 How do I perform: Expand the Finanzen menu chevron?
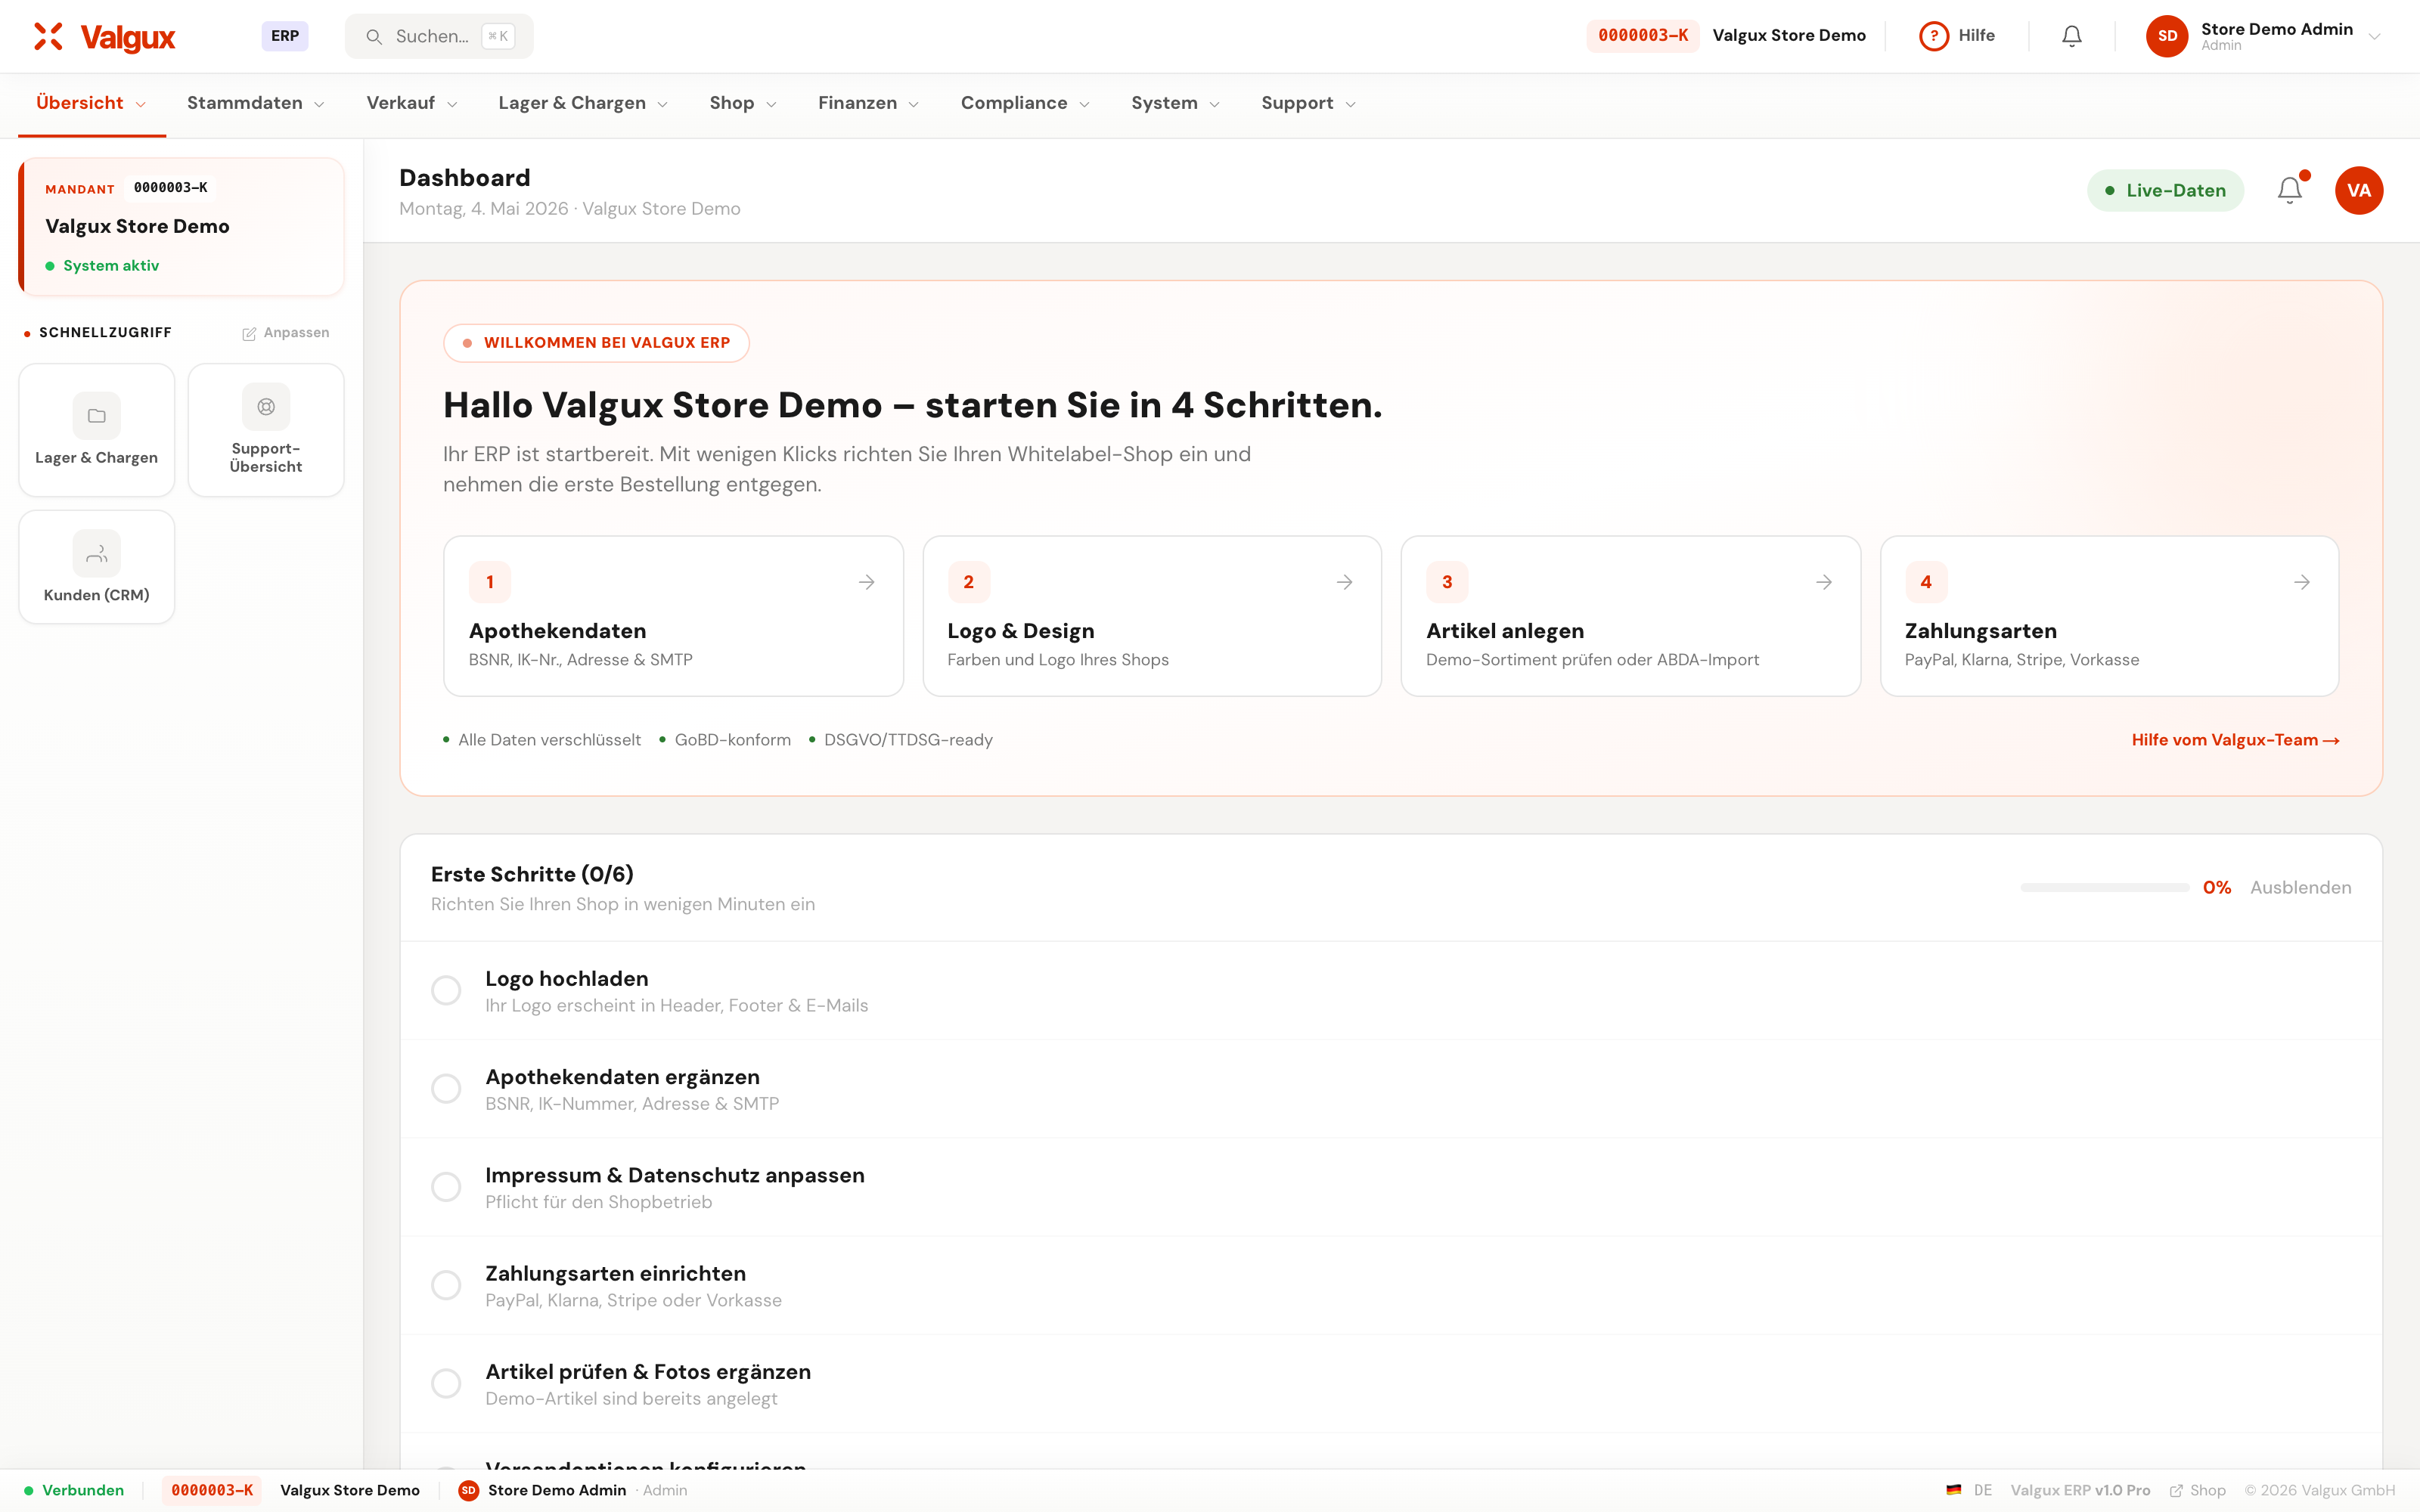(913, 104)
